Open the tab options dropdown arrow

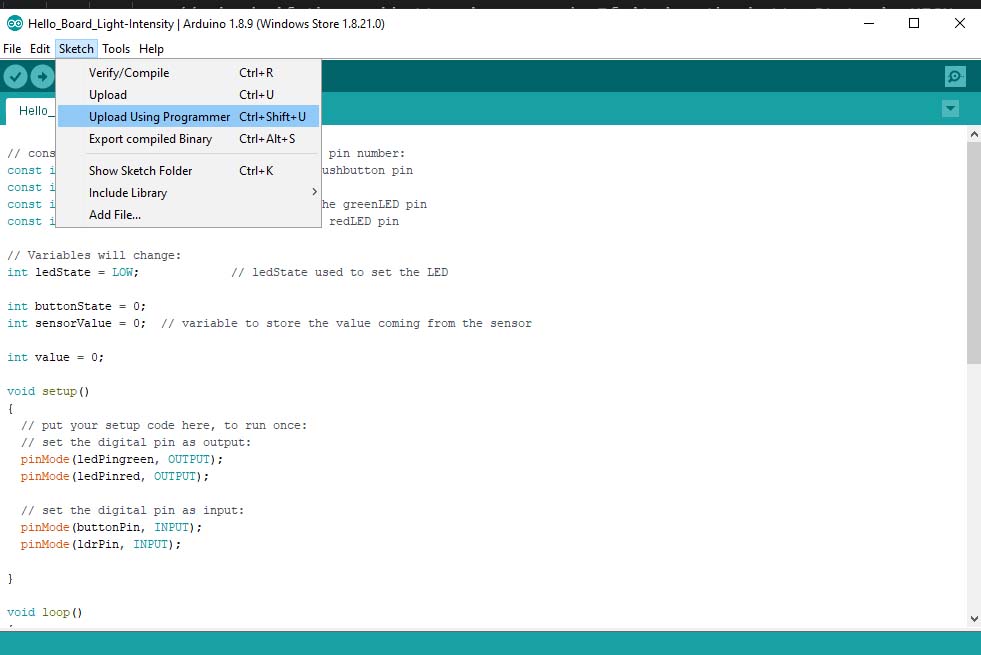tap(950, 109)
